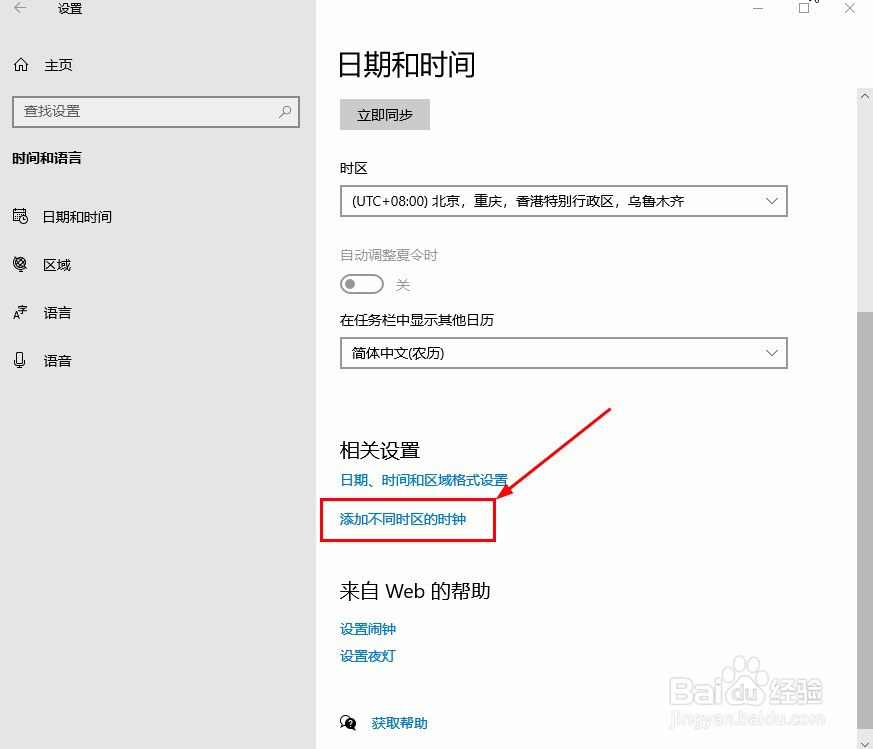
Task: Select the clock icon beside 日期和时间
Action: (21, 216)
